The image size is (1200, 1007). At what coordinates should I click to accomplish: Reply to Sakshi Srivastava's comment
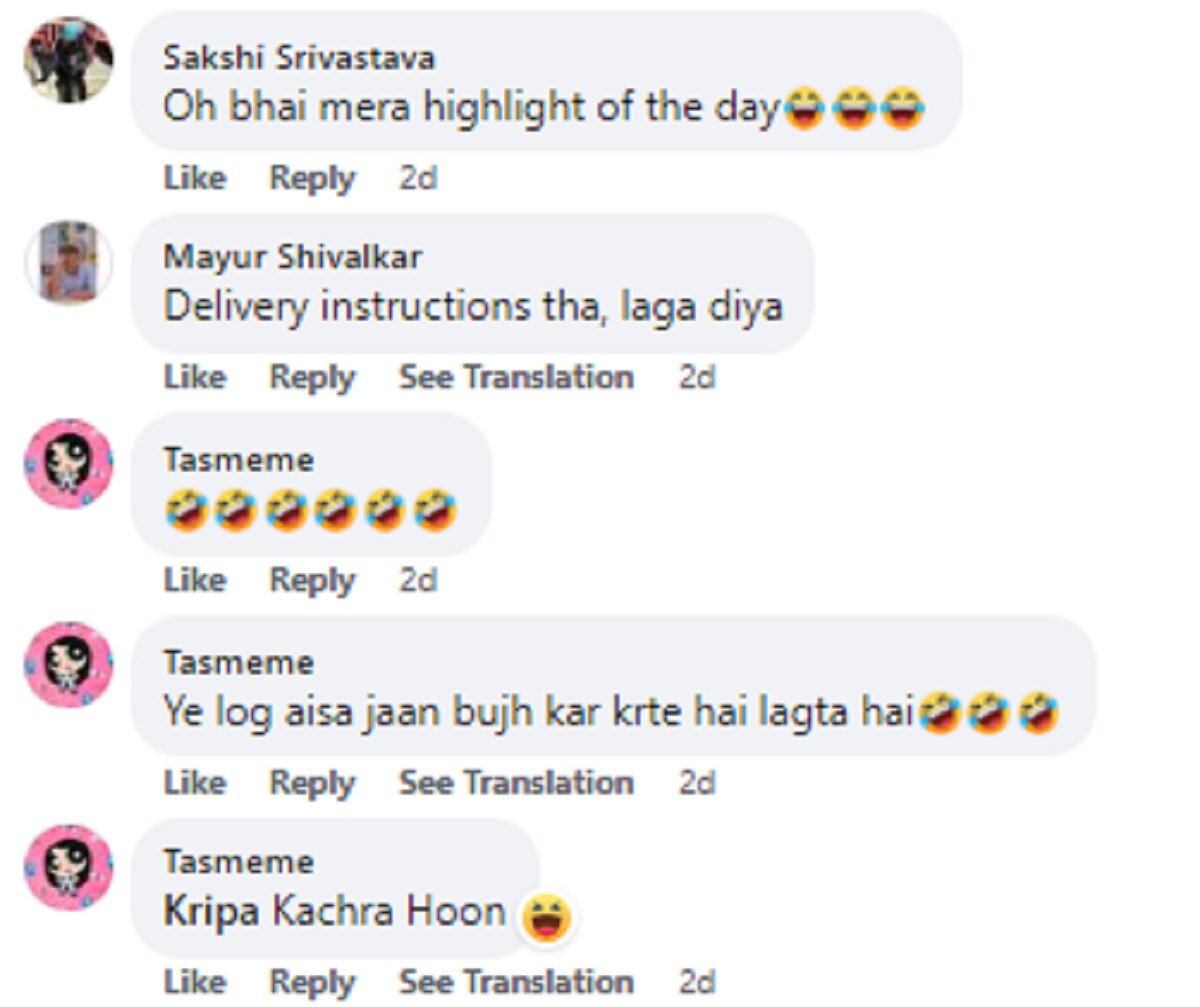[312, 178]
